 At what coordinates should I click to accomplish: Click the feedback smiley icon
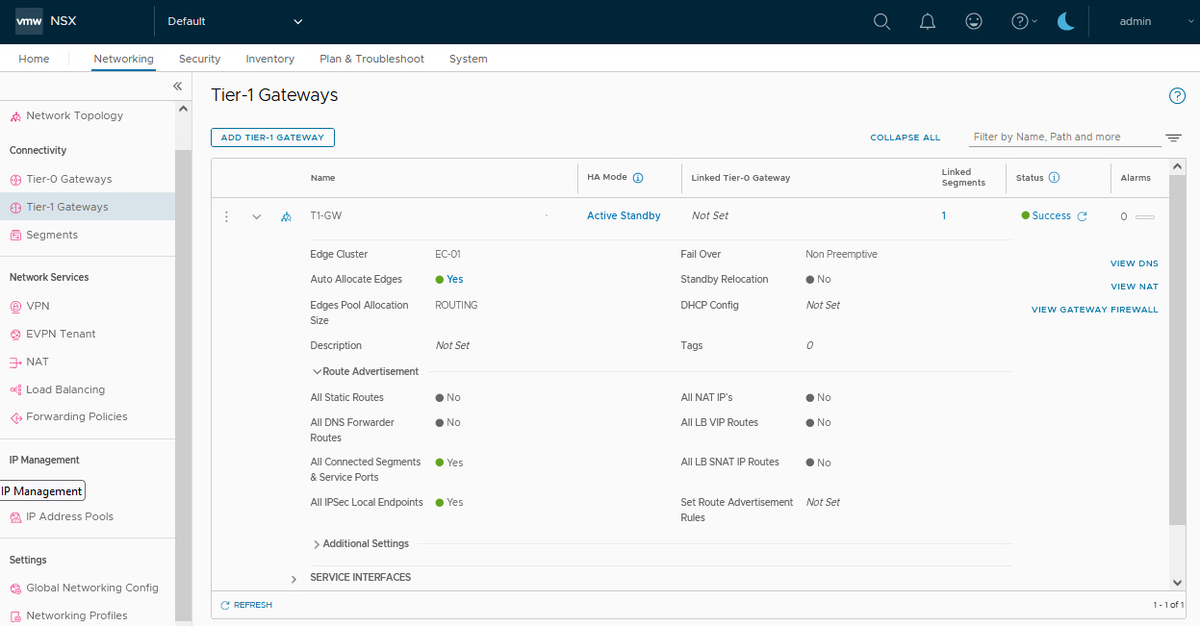coord(973,21)
